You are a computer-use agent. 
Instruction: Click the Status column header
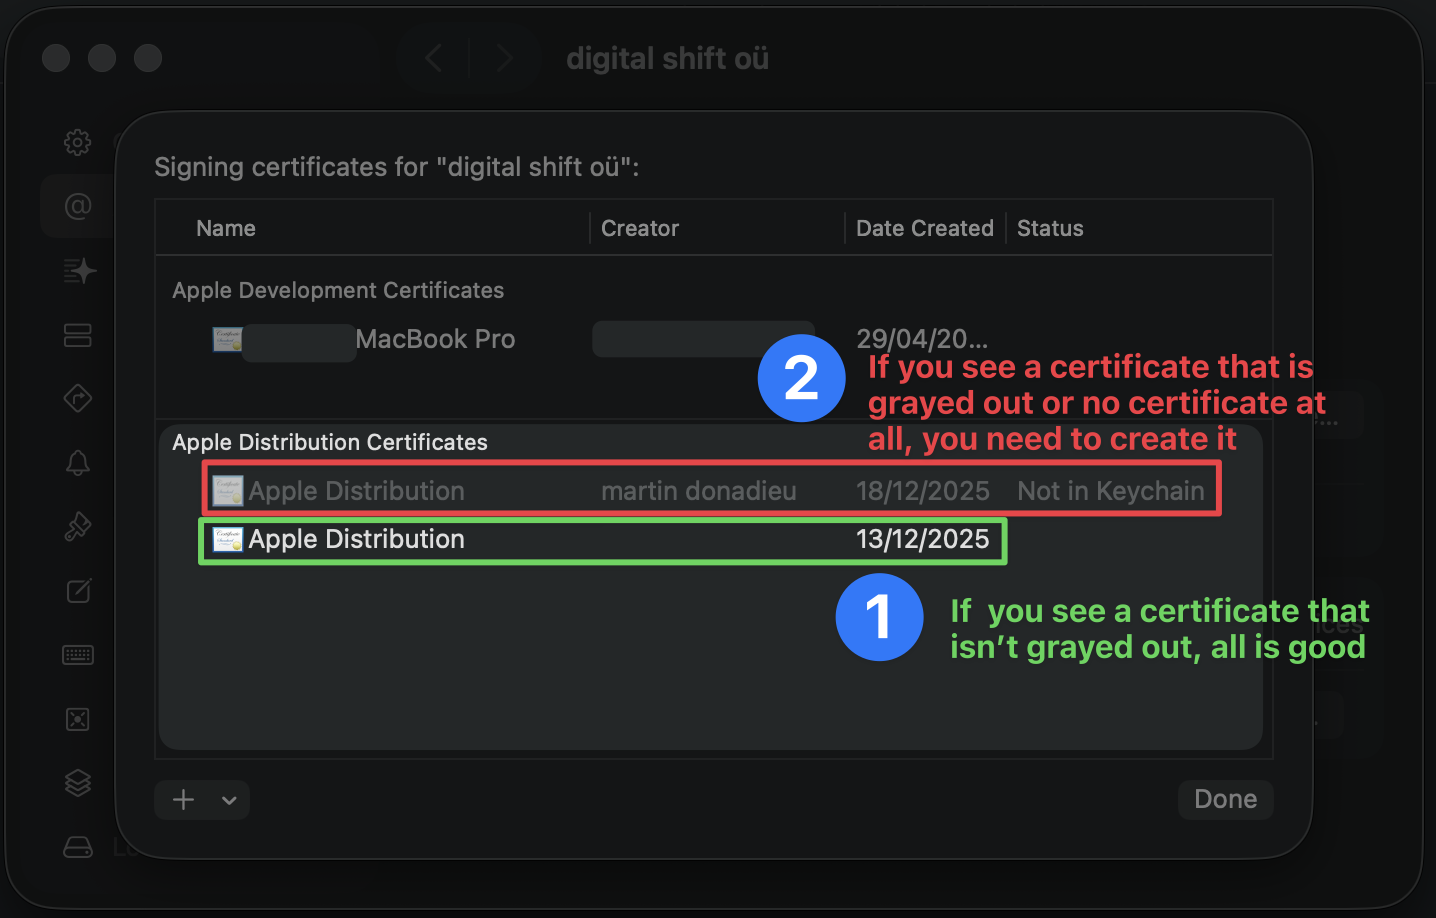[1049, 228]
